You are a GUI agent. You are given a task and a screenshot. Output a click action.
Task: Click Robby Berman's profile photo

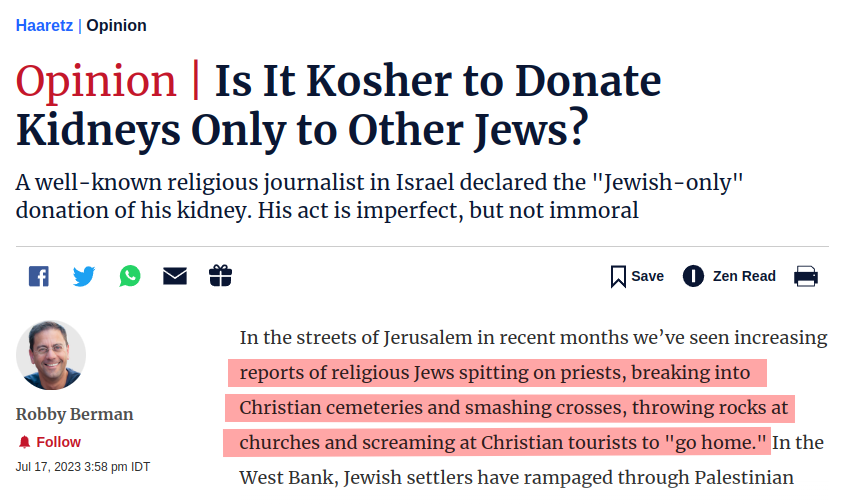pos(51,355)
